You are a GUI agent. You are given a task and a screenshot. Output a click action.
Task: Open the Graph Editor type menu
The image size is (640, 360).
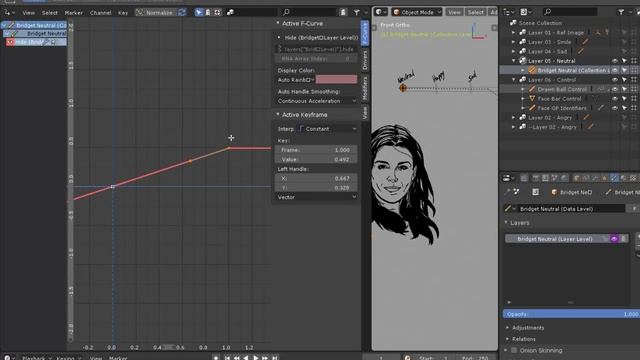pyautogui.click(x=9, y=13)
